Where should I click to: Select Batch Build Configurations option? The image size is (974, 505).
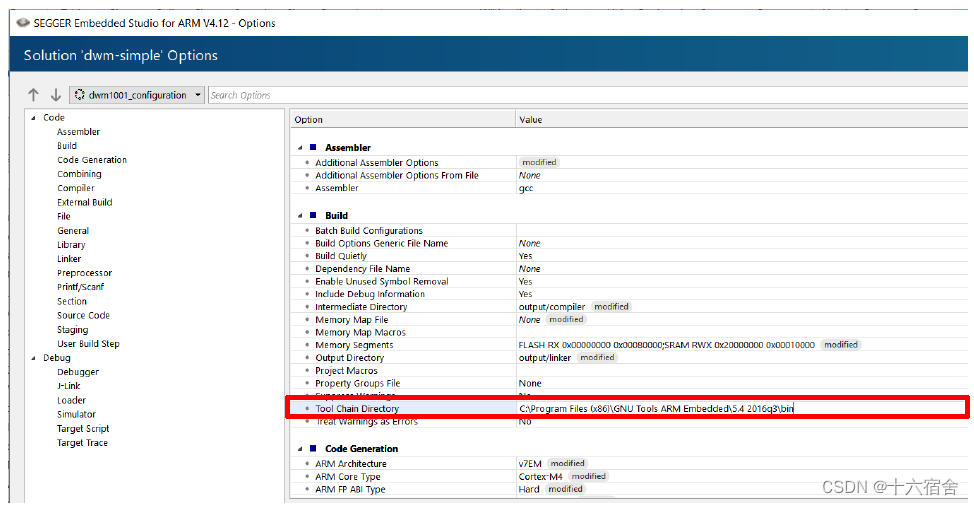pyautogui.click(x=369, y=230)
